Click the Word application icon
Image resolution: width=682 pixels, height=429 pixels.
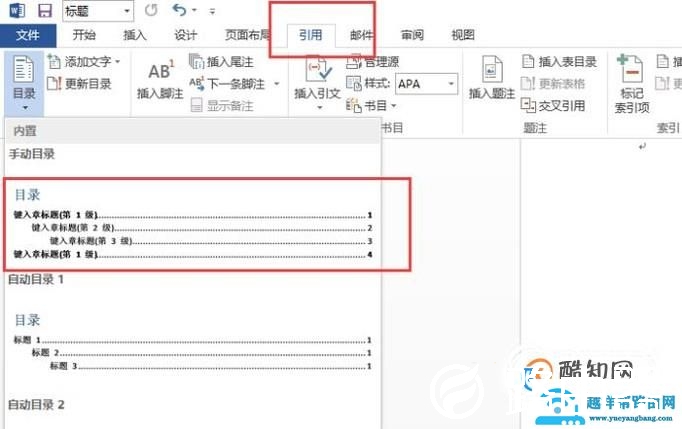pos(17,10)
